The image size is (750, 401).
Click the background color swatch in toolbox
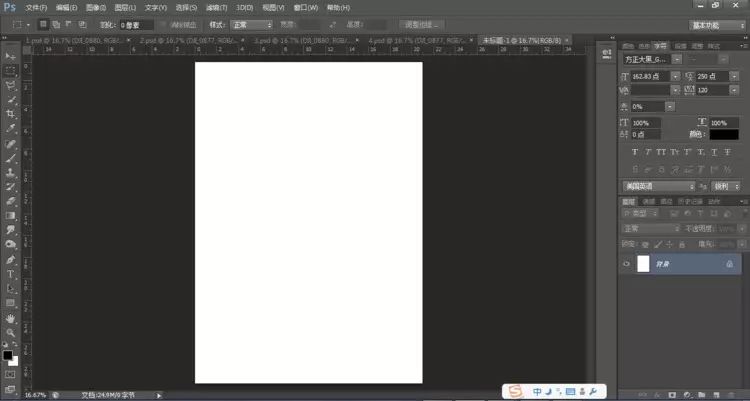[14, 362]
